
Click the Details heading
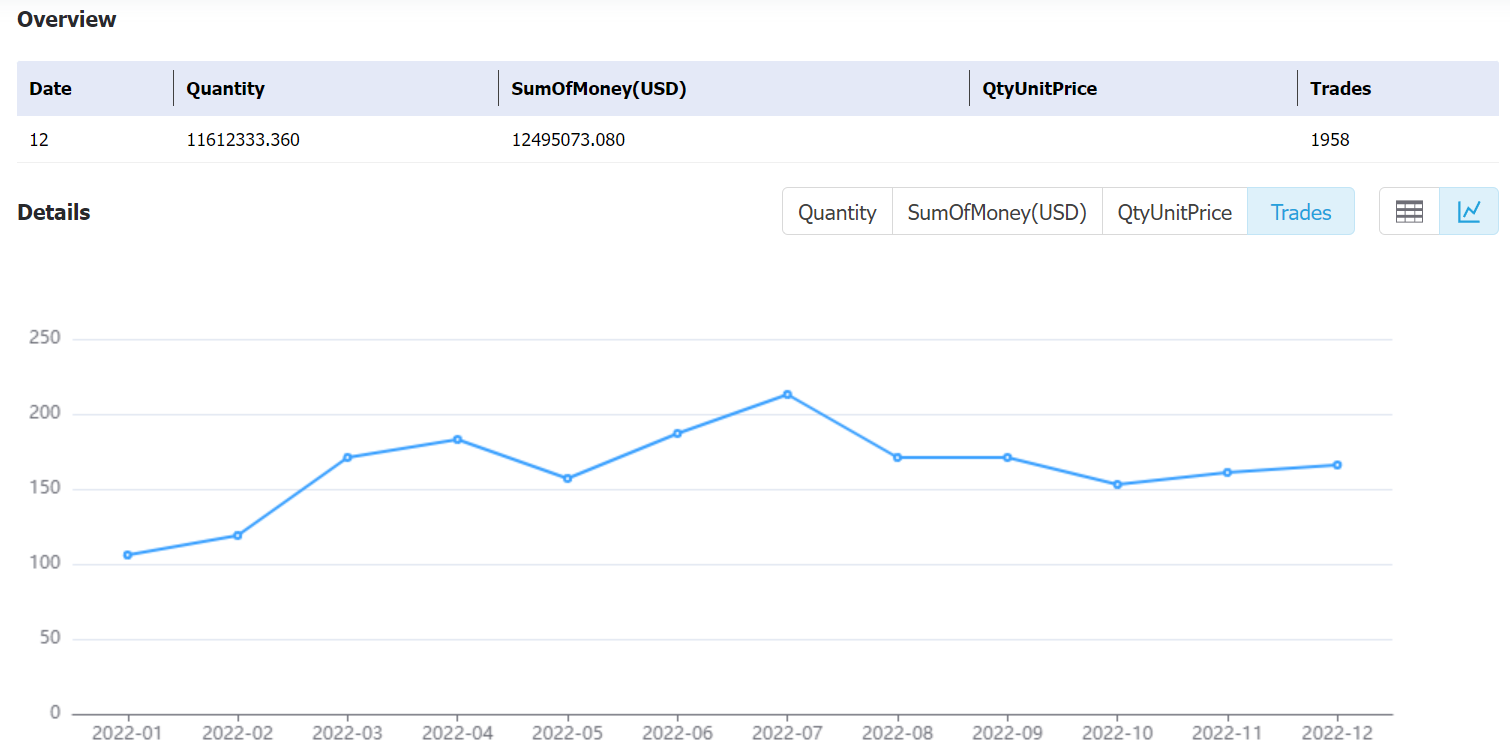tap(54, 212)
